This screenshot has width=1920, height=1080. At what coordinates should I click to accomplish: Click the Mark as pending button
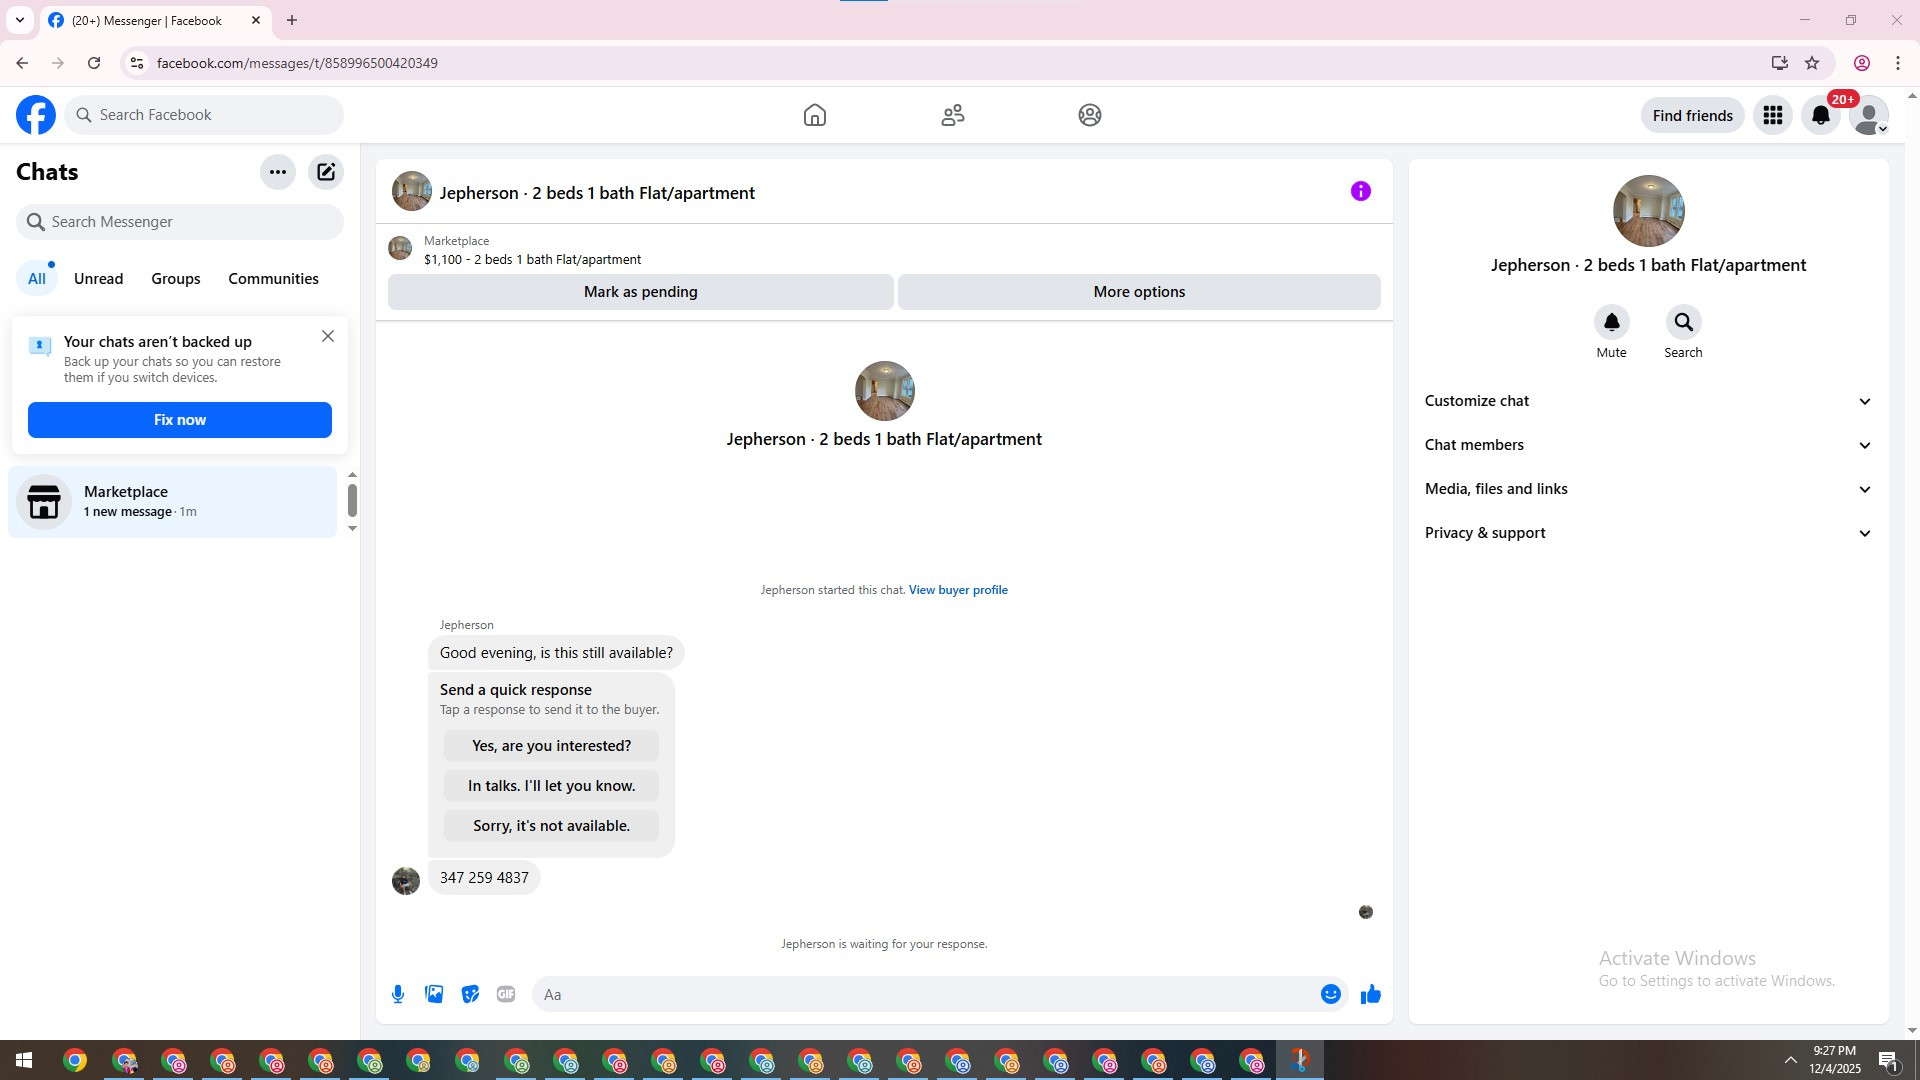pyautogui.click(x=640, y=292)
